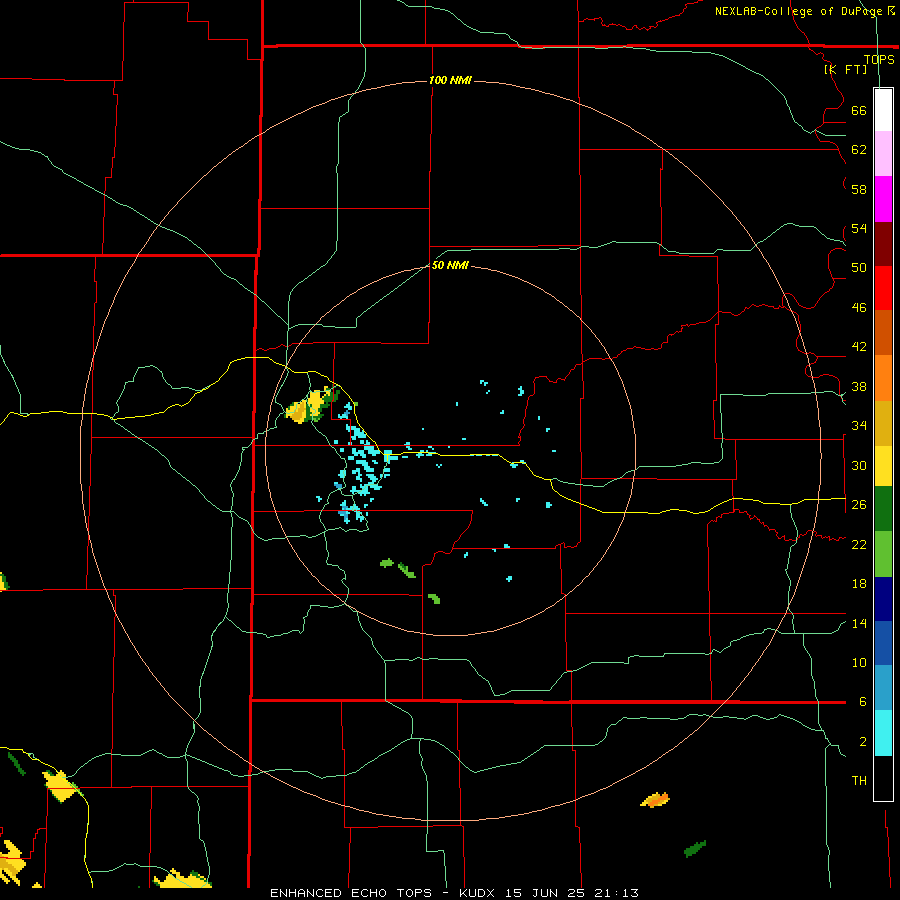Click the navy 22 kft legend swatch
The width and height of the screenshot is (900, 900).
883,599
